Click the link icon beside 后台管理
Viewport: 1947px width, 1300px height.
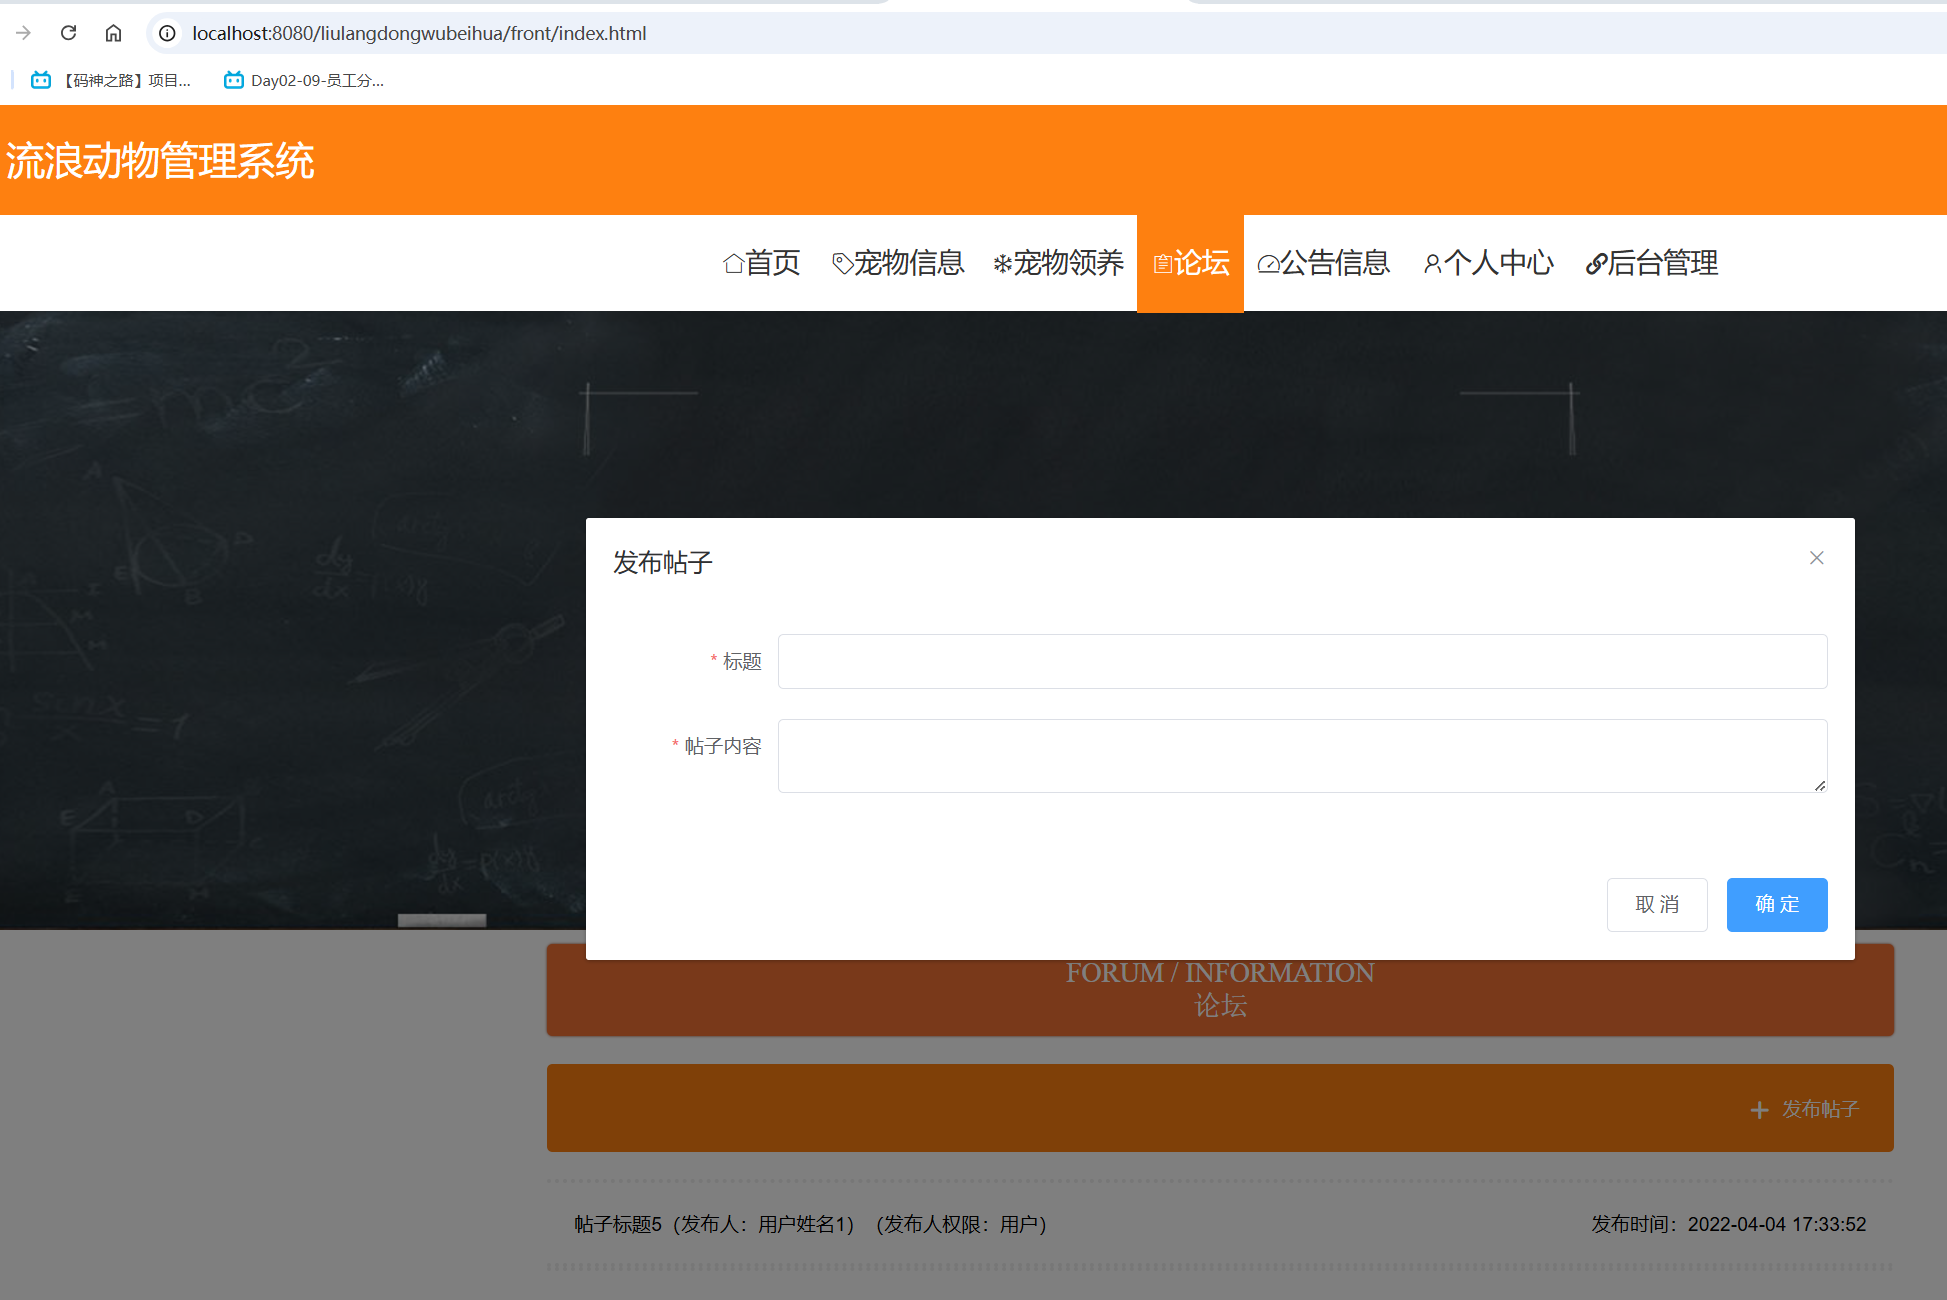click(1597, 262)
